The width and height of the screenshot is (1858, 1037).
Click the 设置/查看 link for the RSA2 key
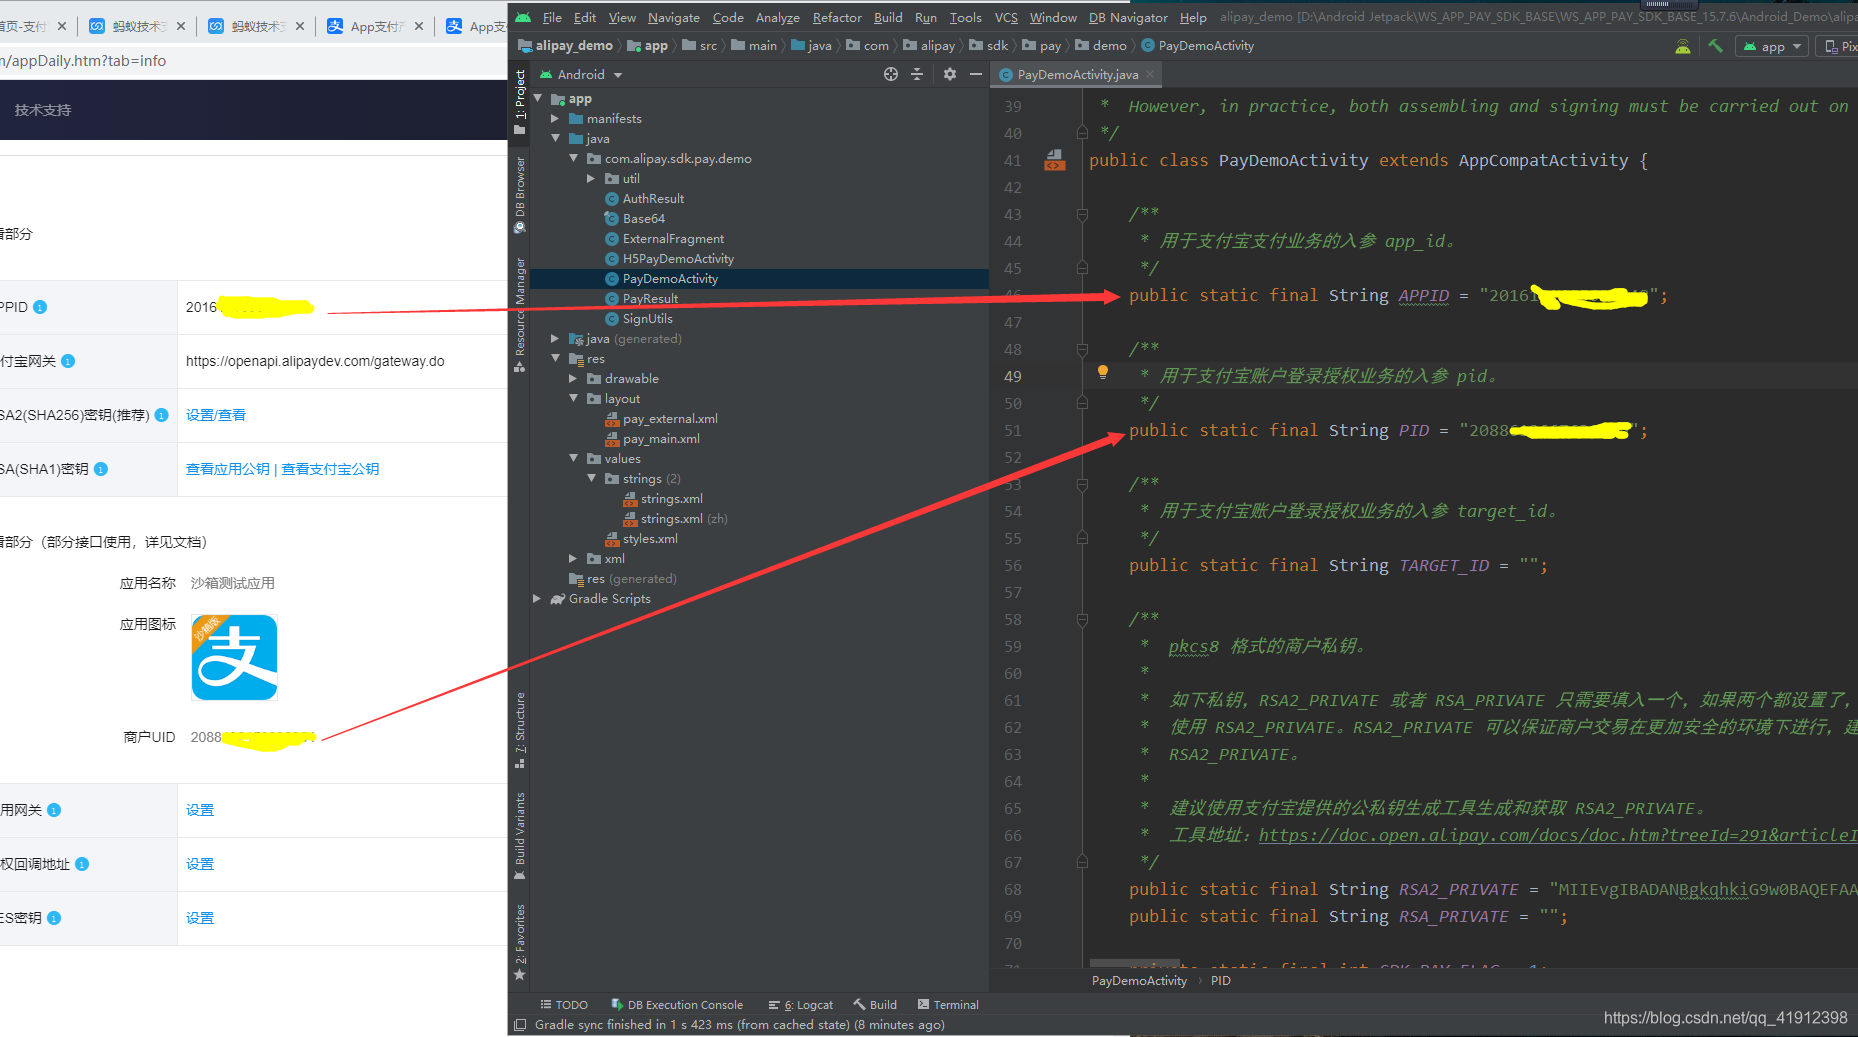coord(216,415)
